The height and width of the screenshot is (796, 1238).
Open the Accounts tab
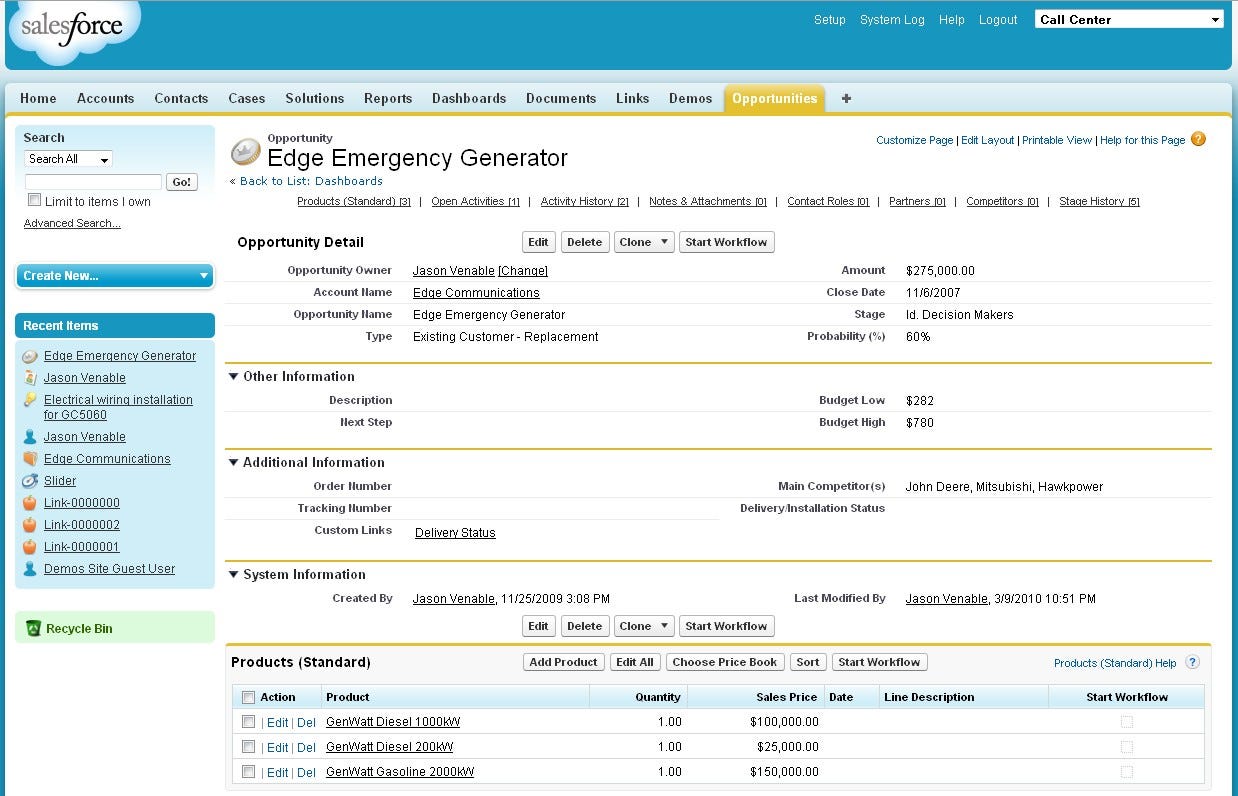click(x=105, y=98)
